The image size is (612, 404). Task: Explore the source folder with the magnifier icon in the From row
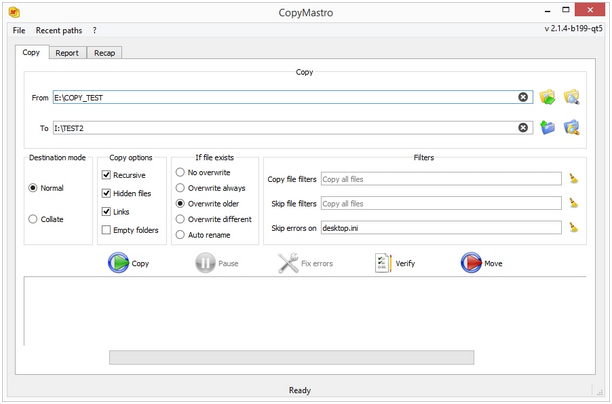coord(571,97)
